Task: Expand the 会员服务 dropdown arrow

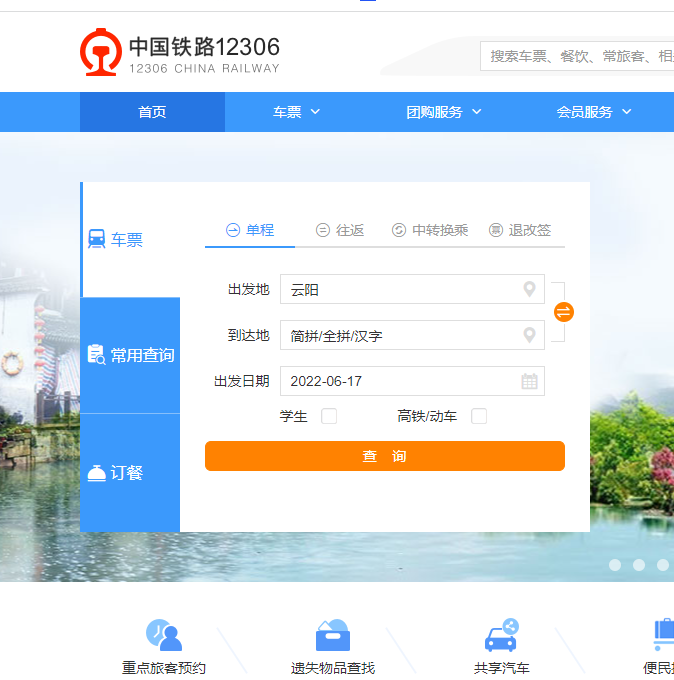Action: click(x=626, y=112)
